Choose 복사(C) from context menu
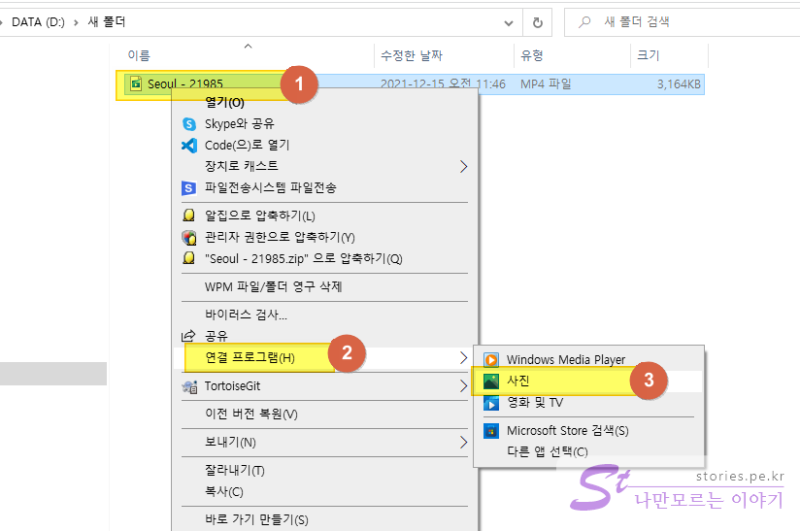This screenshot has width=800, height=531. [x=324, y=492]
